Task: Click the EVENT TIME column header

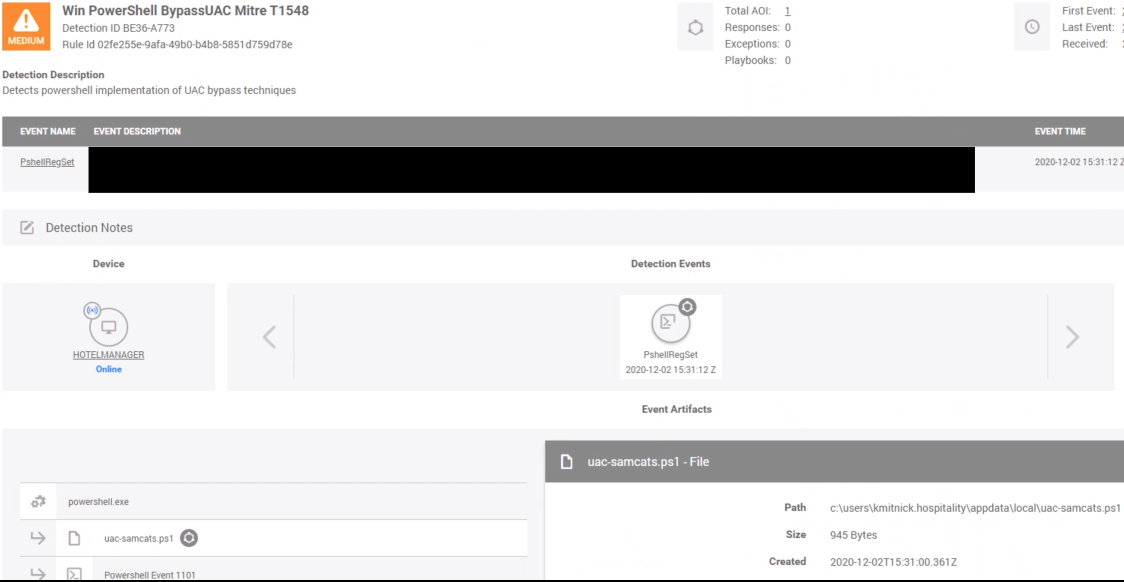Action: tap(1060, 132)
